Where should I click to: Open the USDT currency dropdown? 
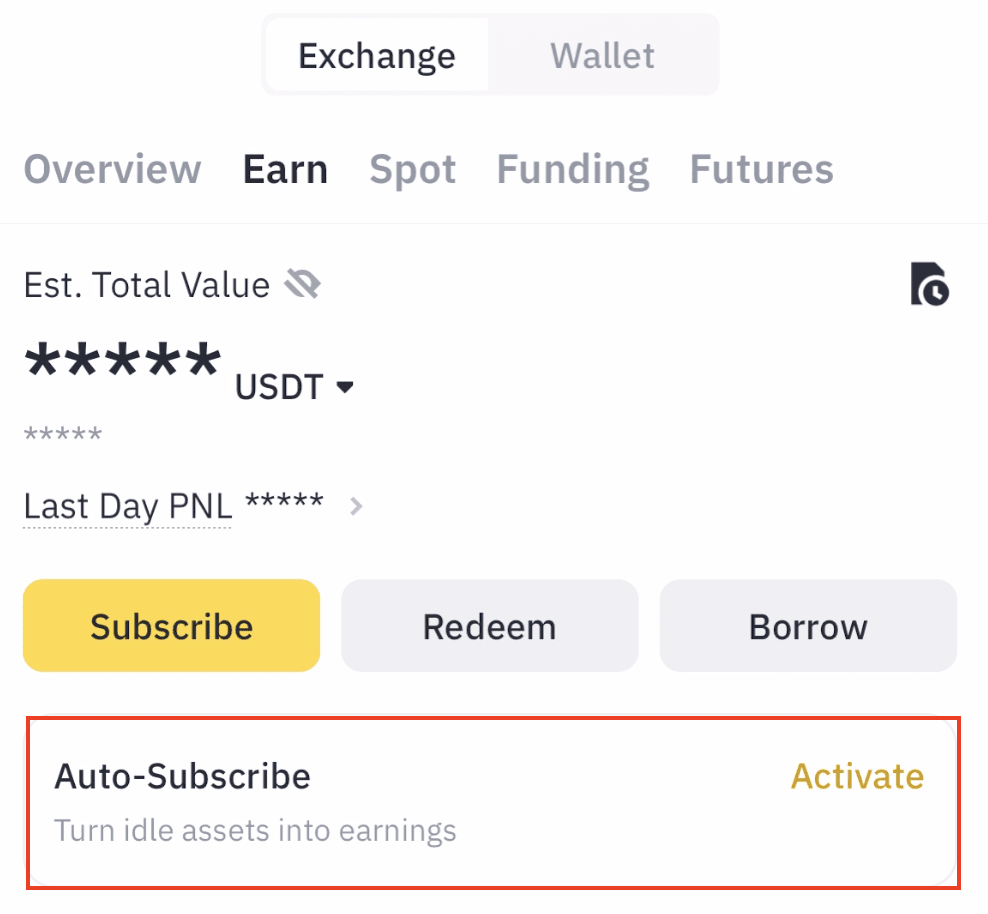[x=280, y=387]
